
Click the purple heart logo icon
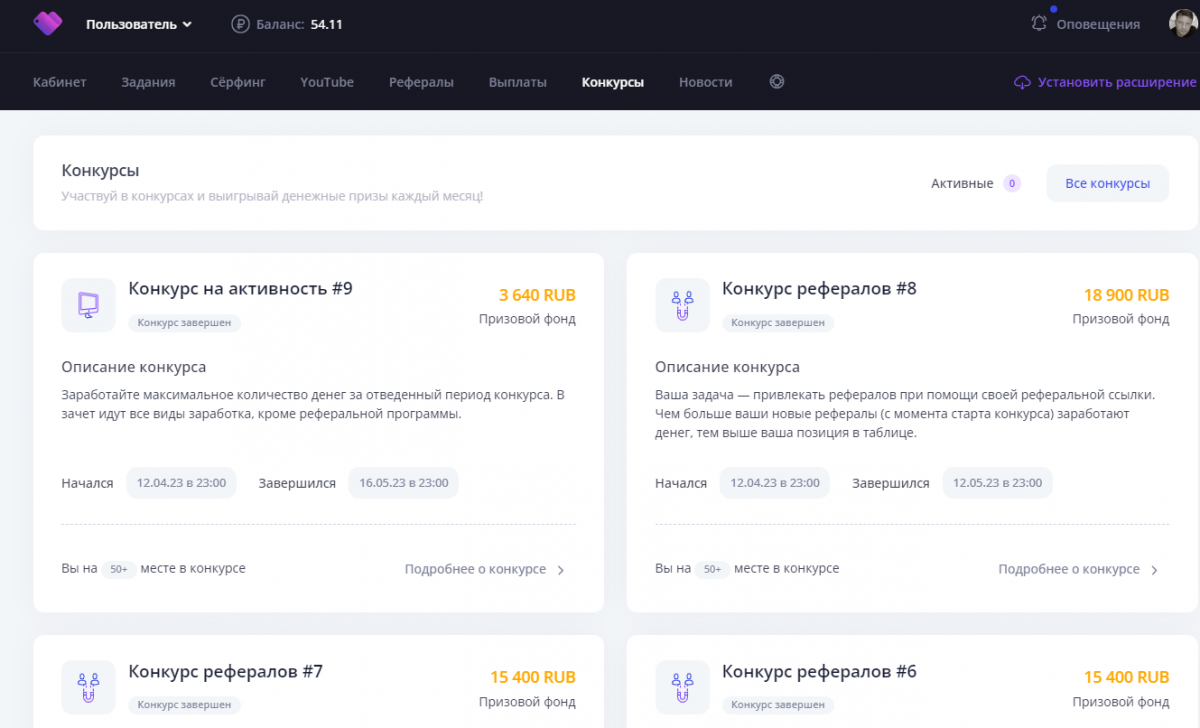click(x=47, y=23)
